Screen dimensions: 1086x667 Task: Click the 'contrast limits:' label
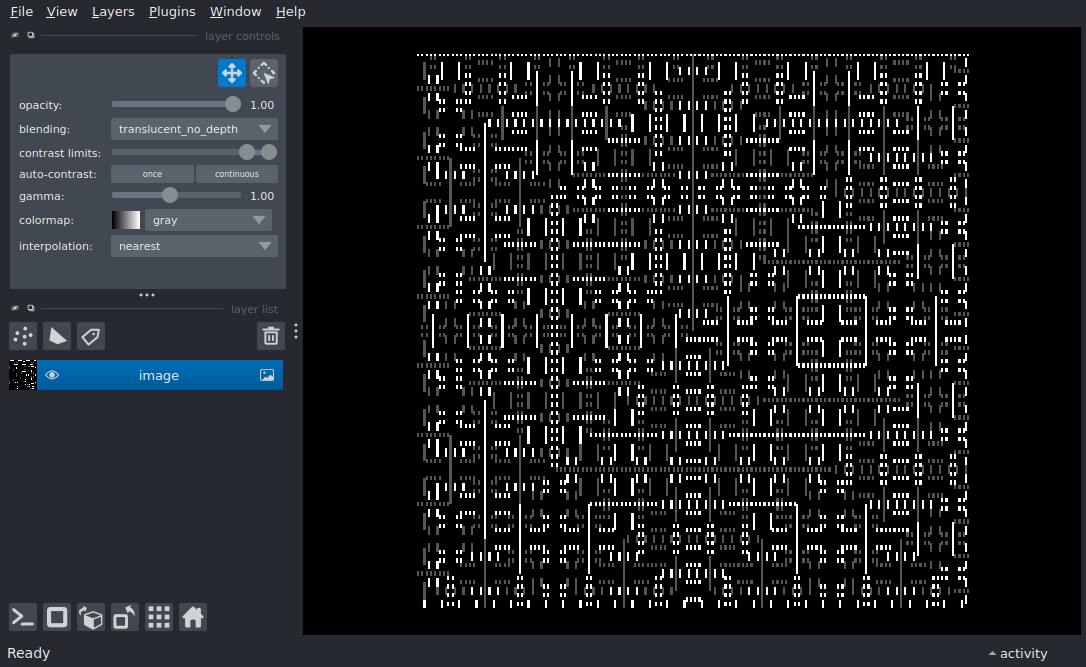click(x=60, y=153)
